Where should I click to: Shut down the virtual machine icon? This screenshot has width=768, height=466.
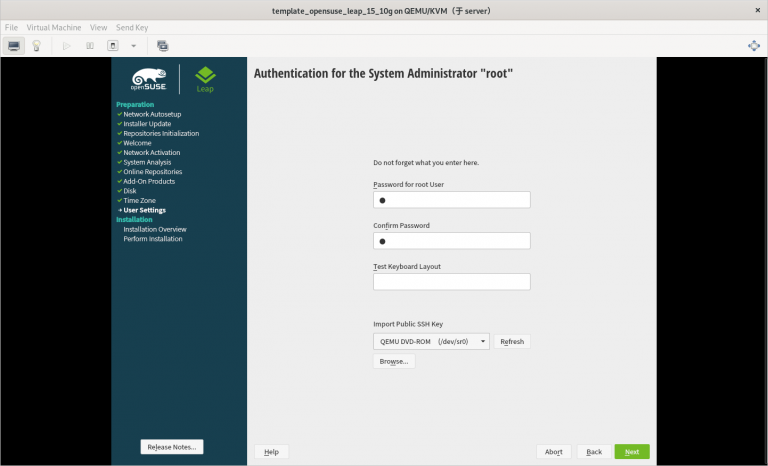click(x=113, y=46)
